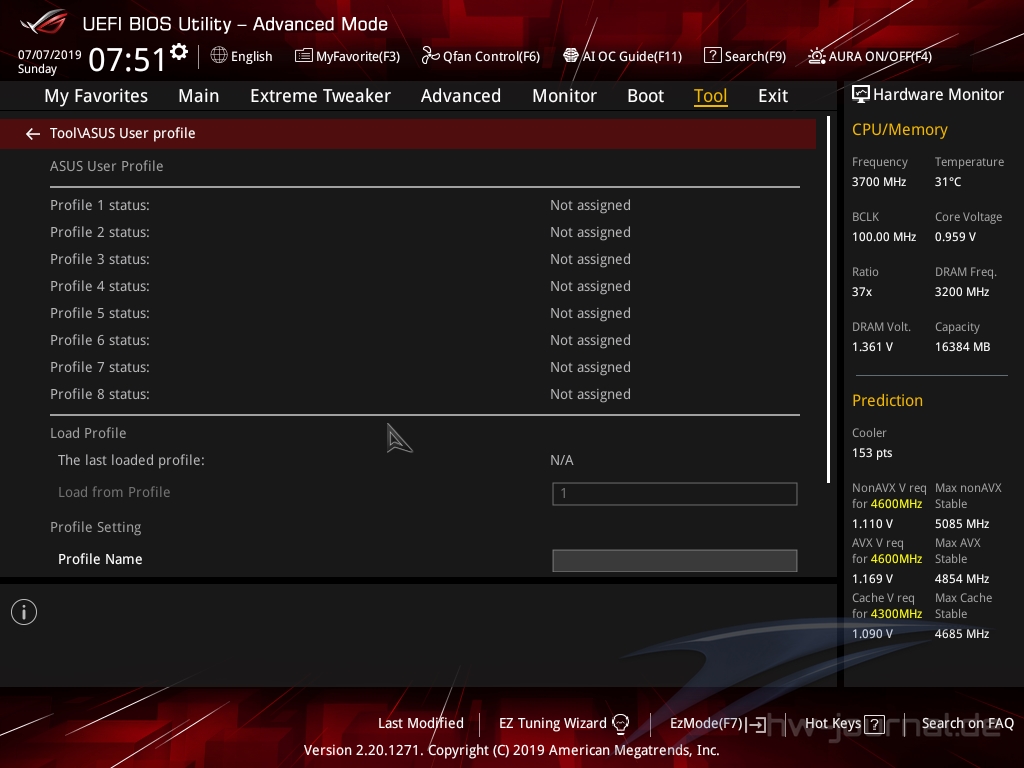This screenshot has width=1024, height=768.
Task: Select Profile 8 status row
Action: coord(424,394)
